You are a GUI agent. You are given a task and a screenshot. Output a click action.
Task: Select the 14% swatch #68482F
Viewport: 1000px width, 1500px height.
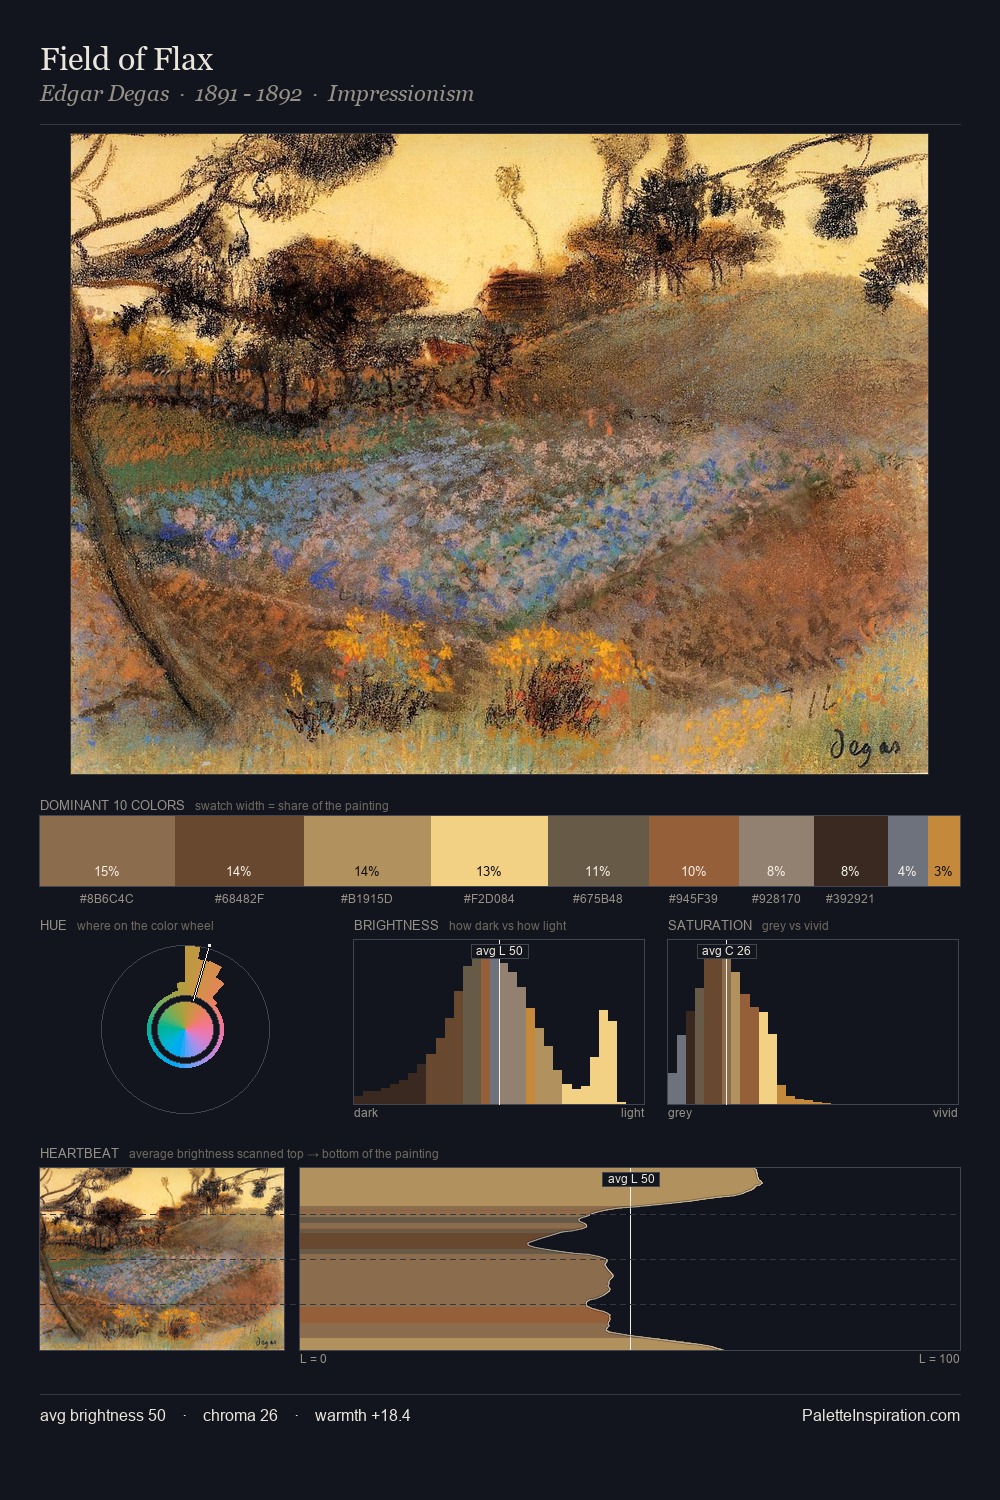click(x=239, y=851)
